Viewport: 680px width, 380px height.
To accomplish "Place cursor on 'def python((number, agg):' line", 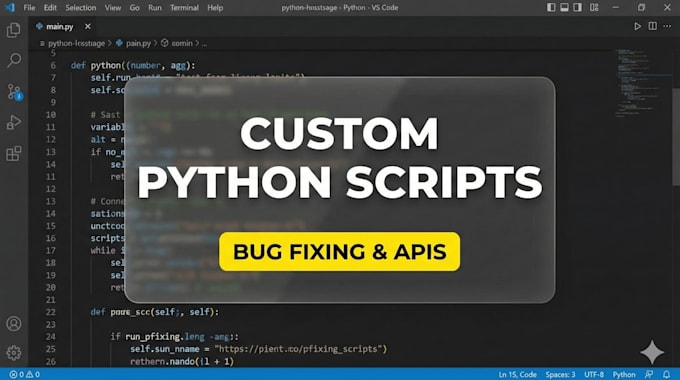I will click(134, 66).
